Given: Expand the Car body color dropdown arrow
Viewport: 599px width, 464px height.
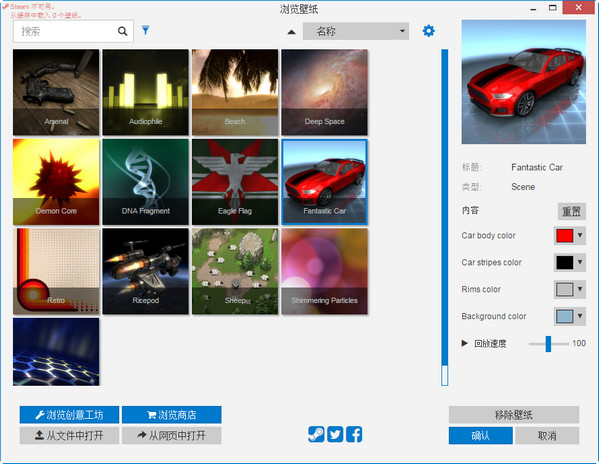Looking at the screenshot, I should coord(580,235).
